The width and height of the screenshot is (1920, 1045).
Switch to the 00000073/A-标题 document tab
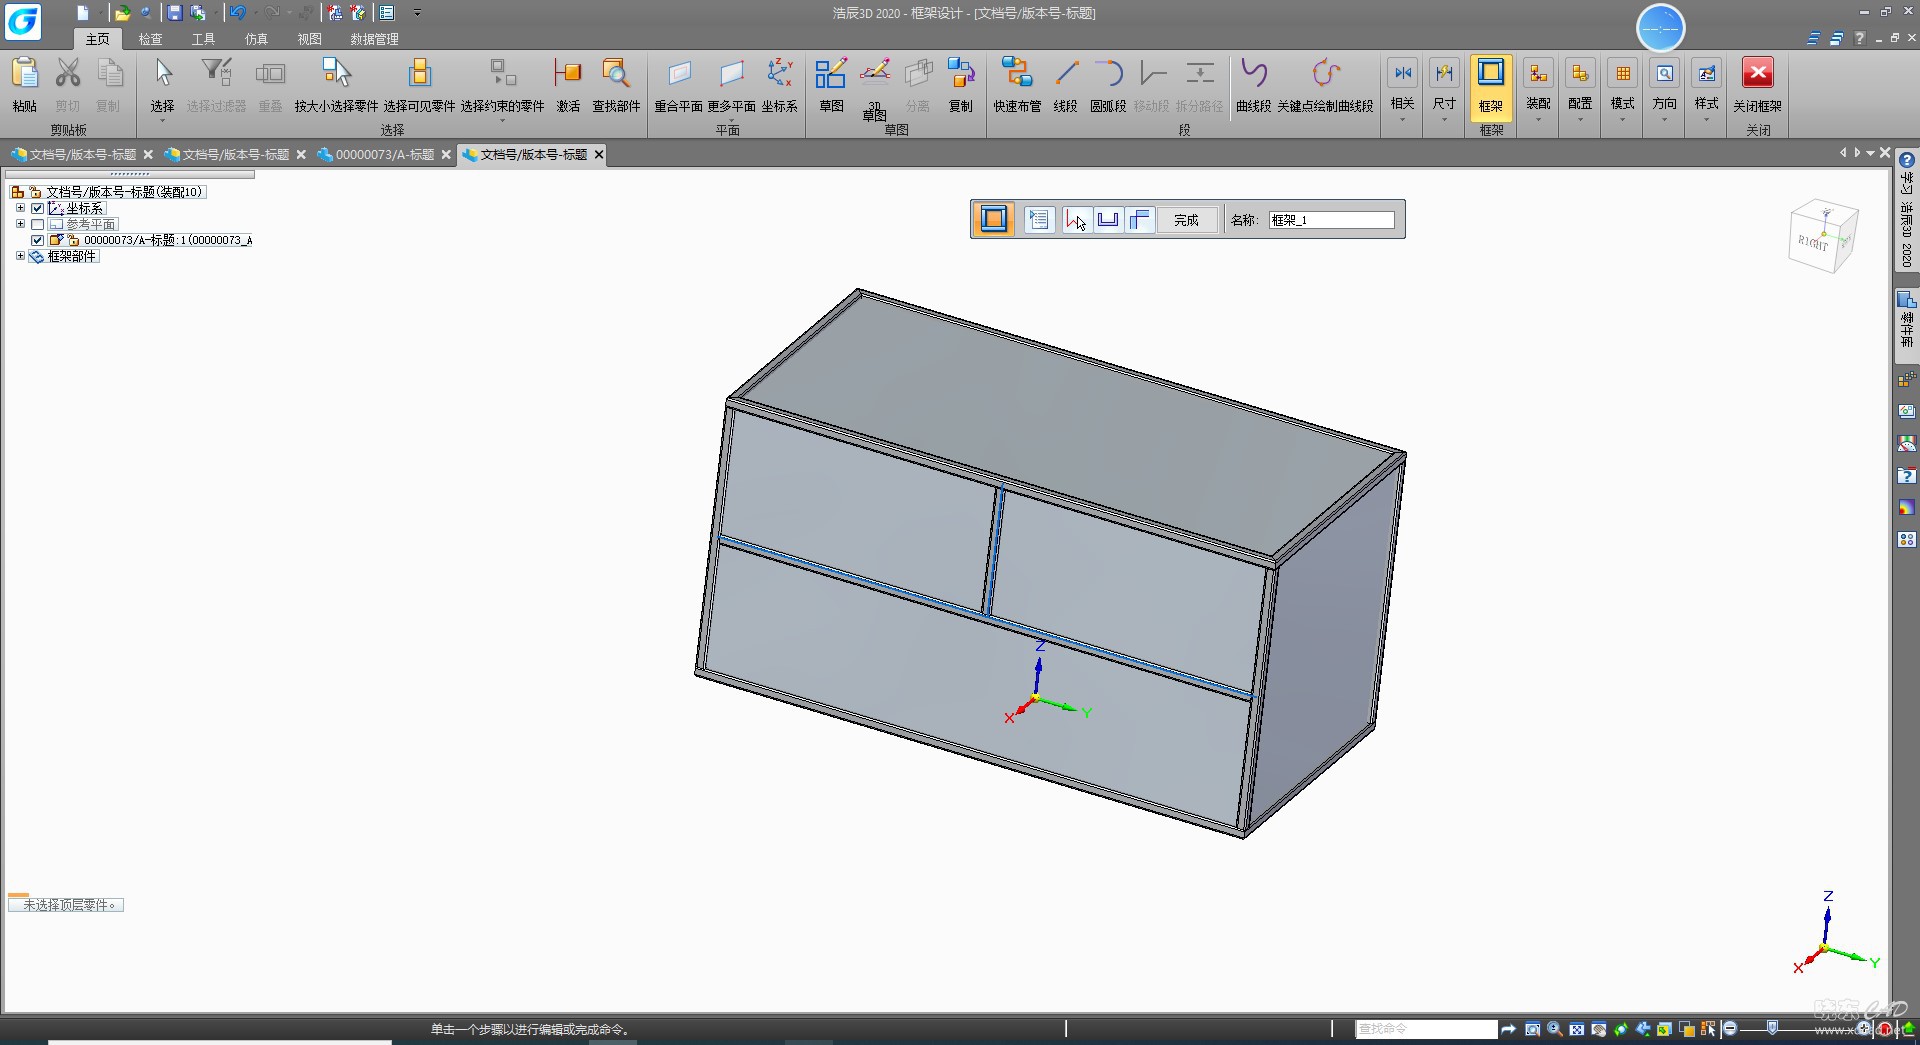(384, 154)
